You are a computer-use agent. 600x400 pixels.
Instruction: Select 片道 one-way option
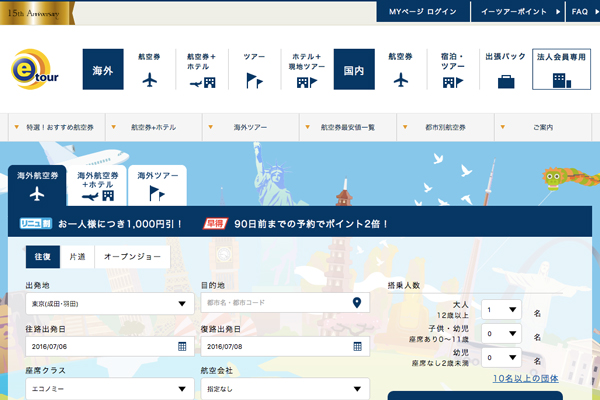[77, 257]
